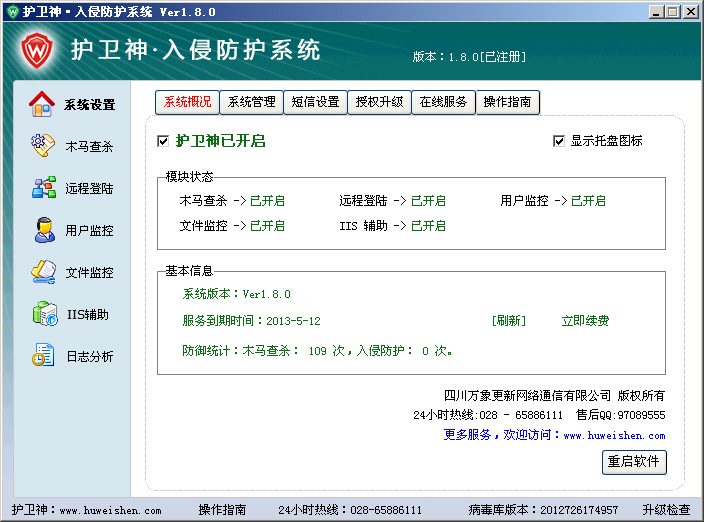704x522 pixels.
Task: Uncheck the 显示托盘图标 checkbox
Action: point(559,142)
